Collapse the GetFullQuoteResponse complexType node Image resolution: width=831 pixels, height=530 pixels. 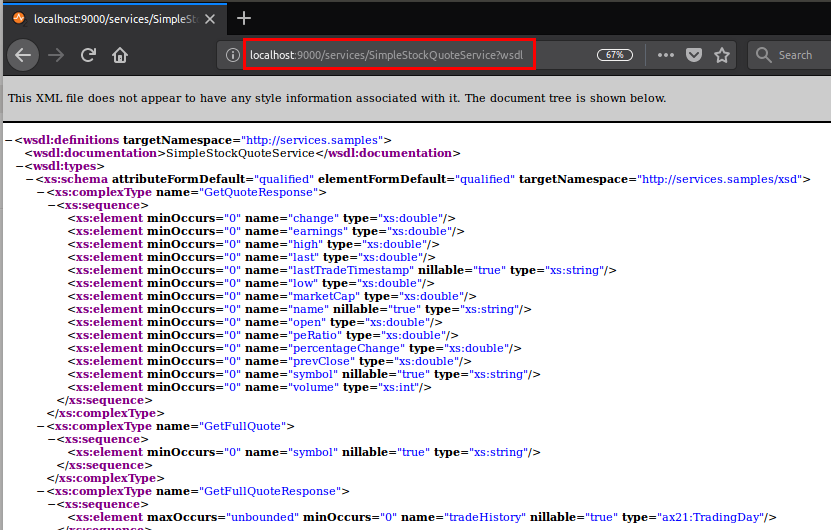(x=39, y=491)
